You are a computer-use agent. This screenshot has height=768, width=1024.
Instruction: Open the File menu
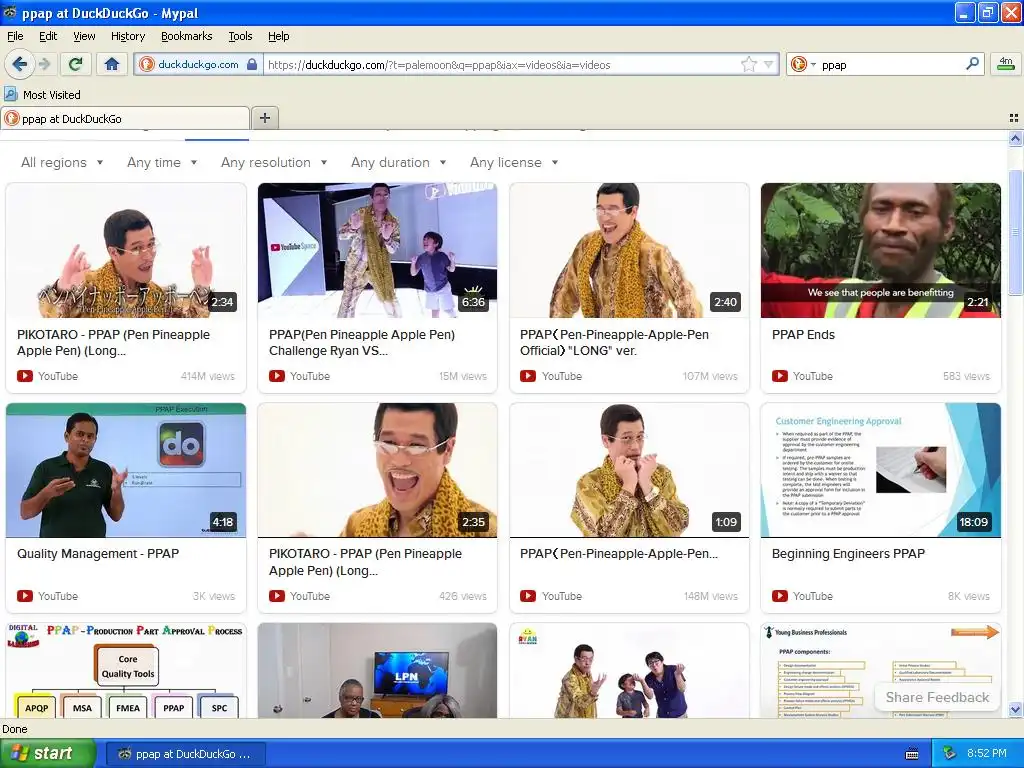pyautogui.click(x=15, y=36)
